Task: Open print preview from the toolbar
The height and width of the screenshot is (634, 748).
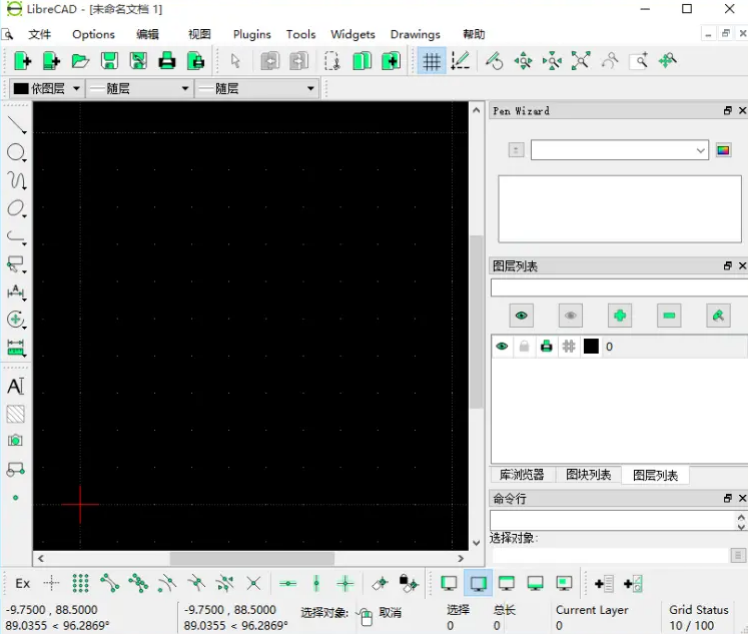Action: pos(196,61)
